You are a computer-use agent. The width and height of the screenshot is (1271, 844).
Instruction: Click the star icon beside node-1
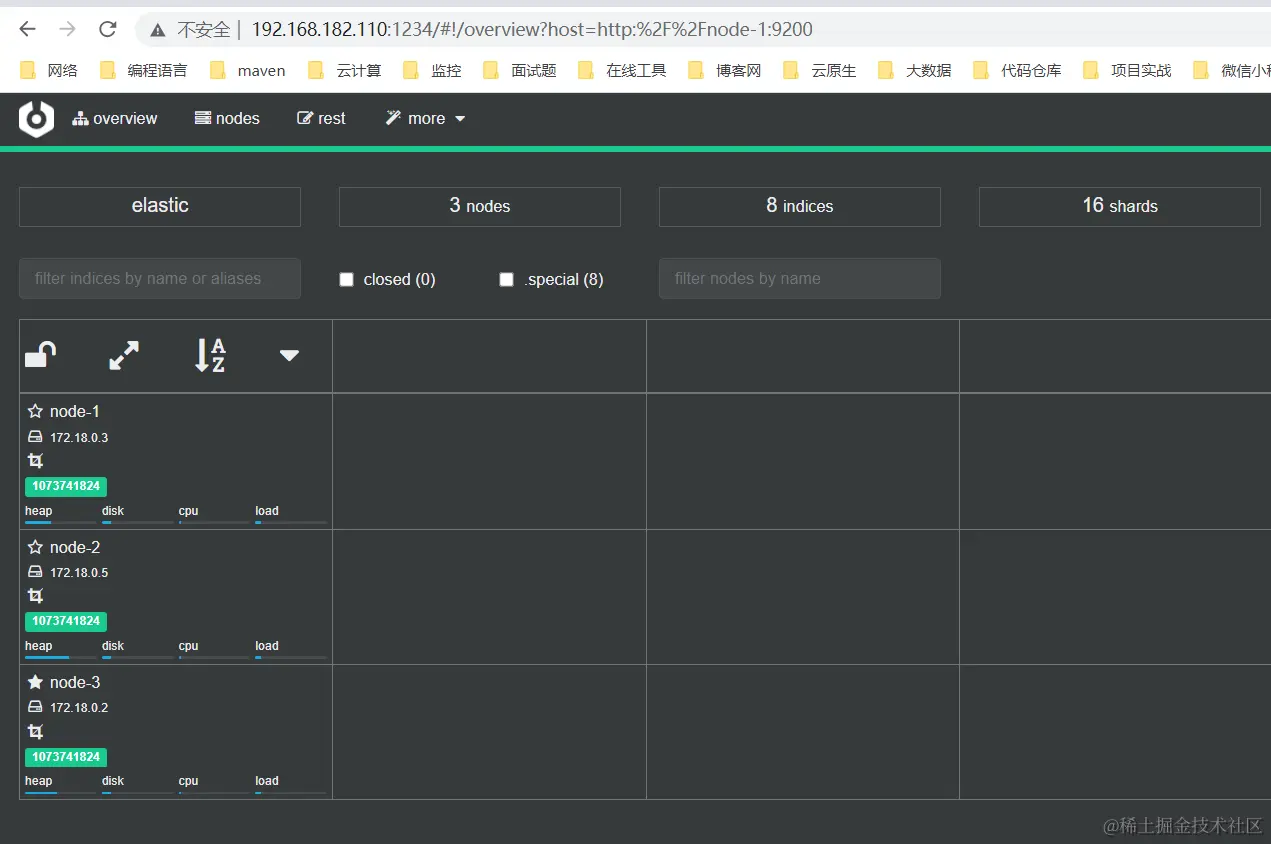[35, 411]
